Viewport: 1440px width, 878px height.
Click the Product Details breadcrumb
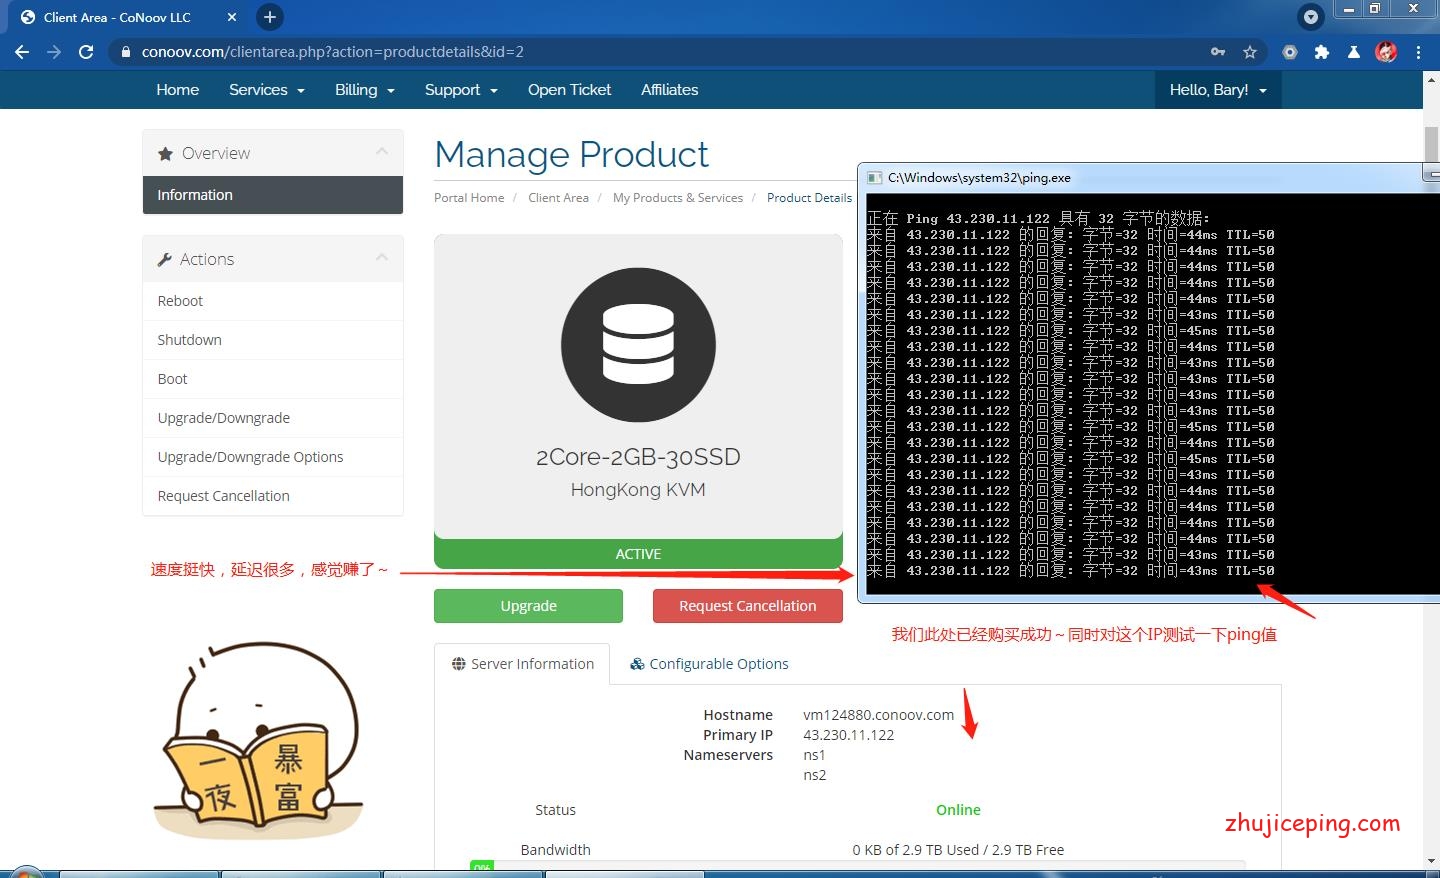[810, 198]
